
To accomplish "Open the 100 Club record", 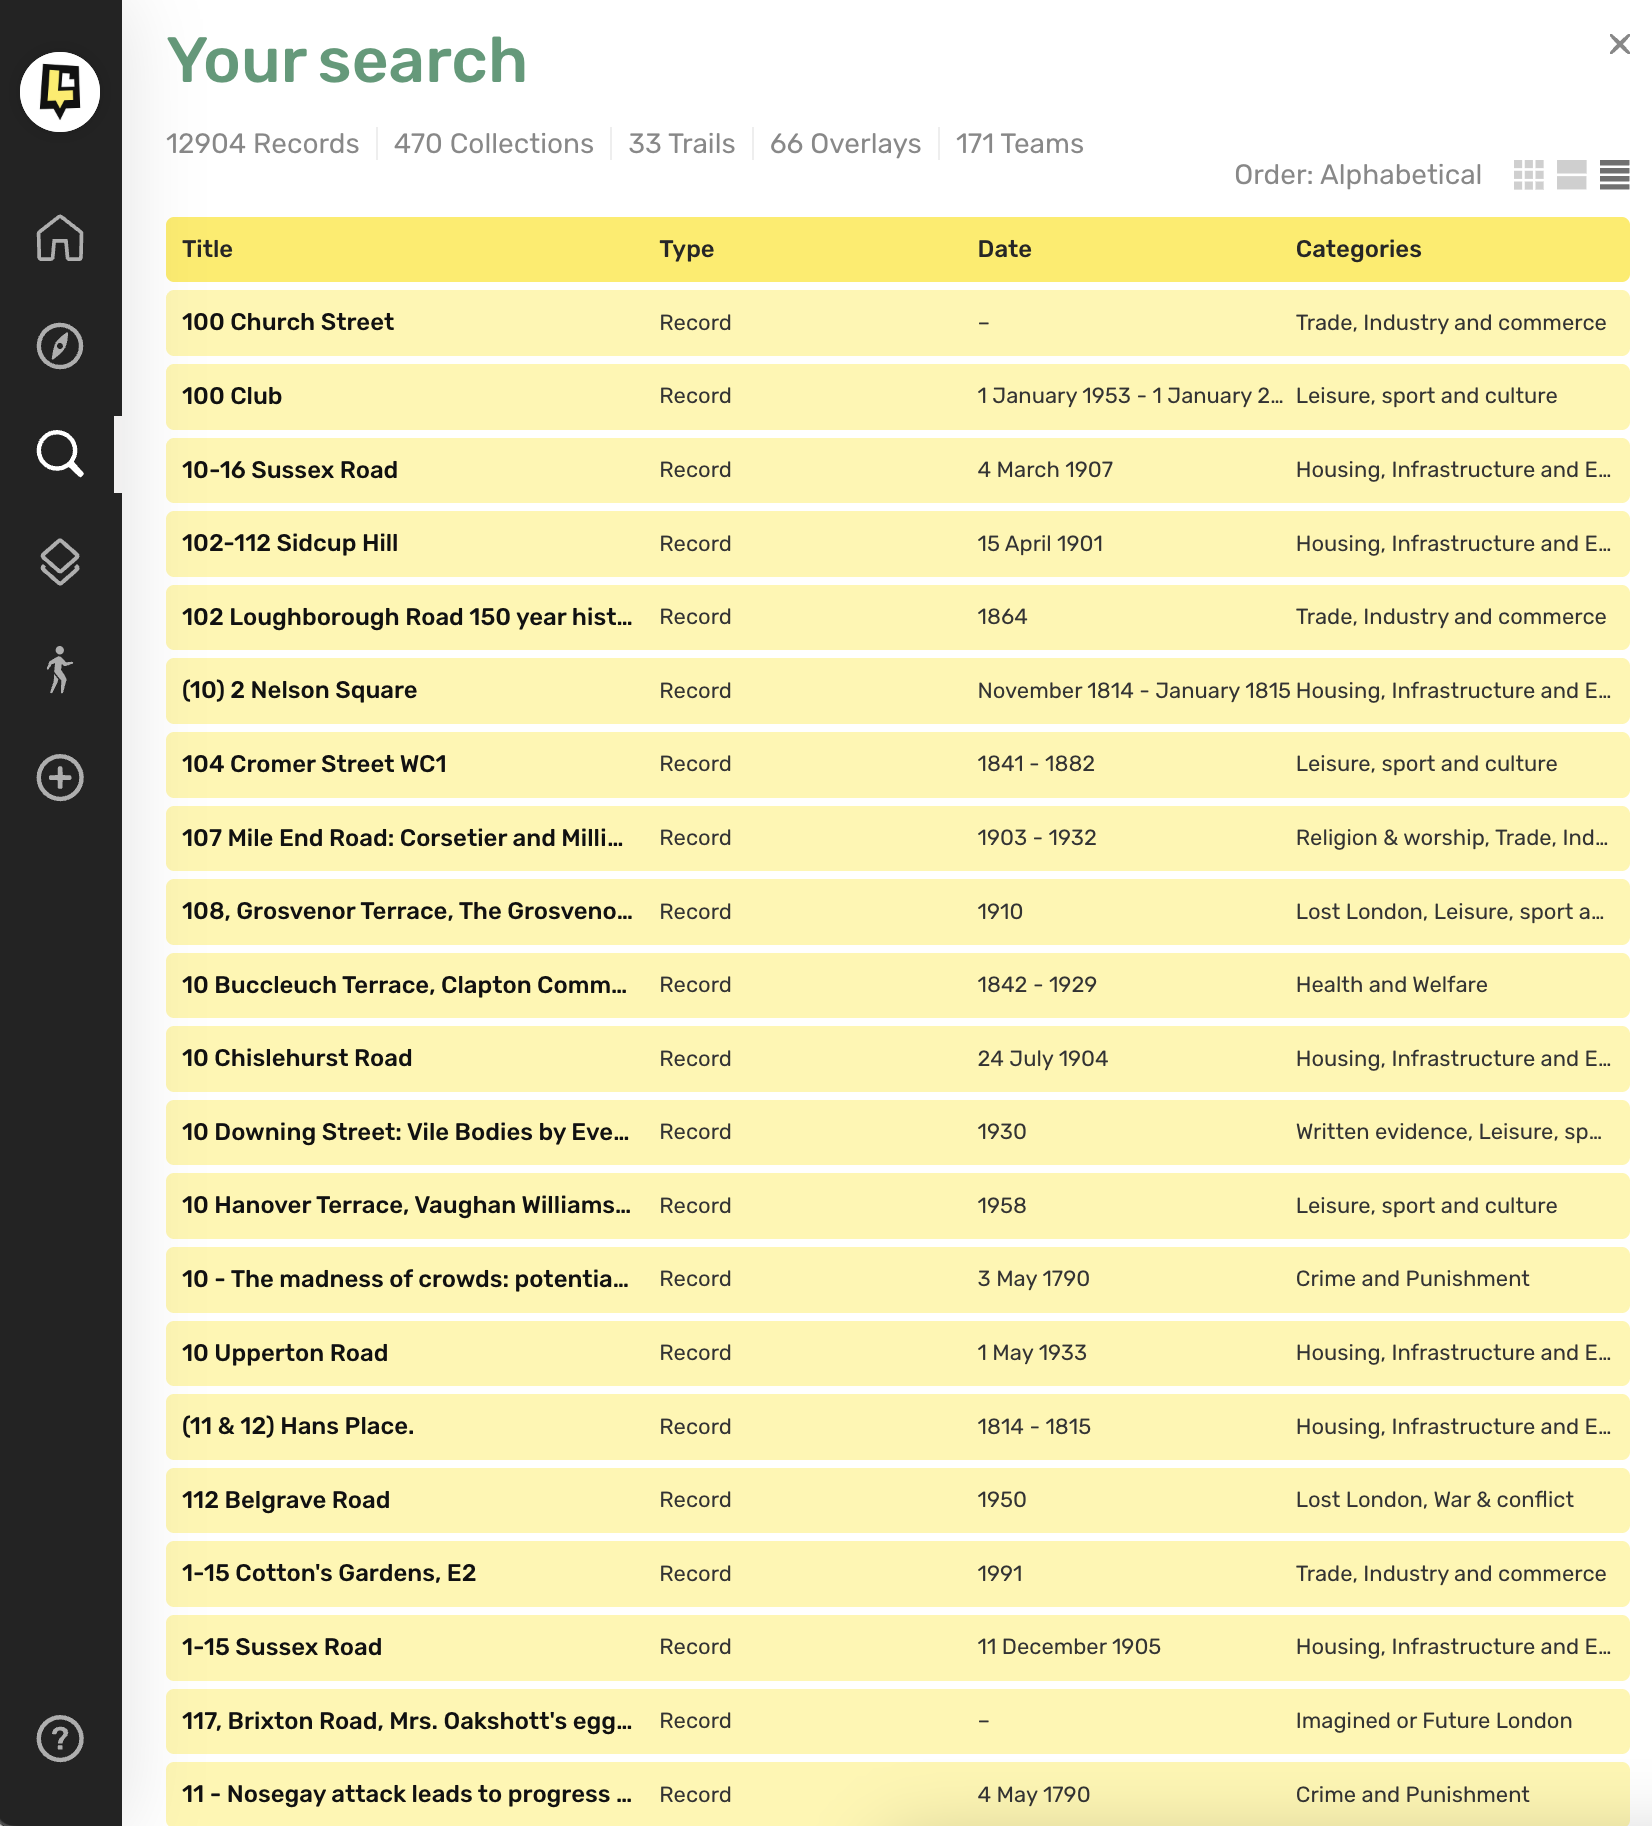I will tap(232, 396).
